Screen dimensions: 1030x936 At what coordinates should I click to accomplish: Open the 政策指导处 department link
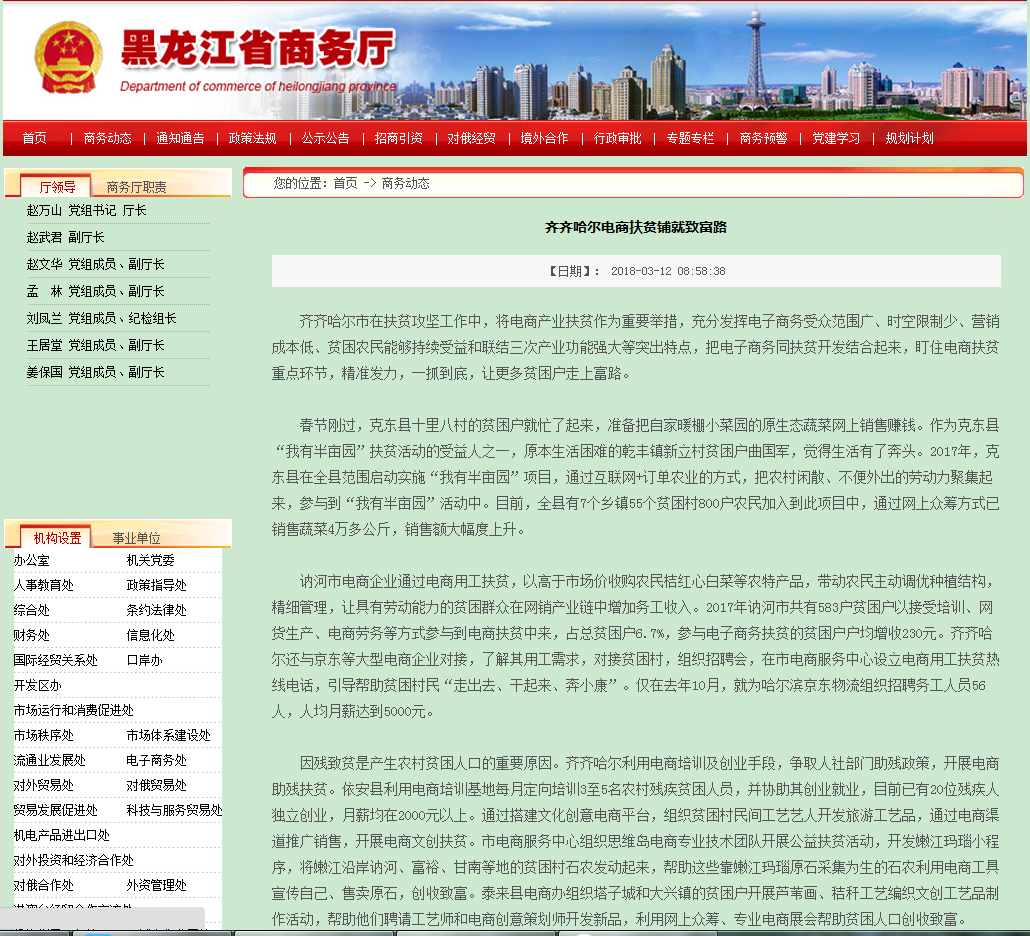[x=156, y=585]
